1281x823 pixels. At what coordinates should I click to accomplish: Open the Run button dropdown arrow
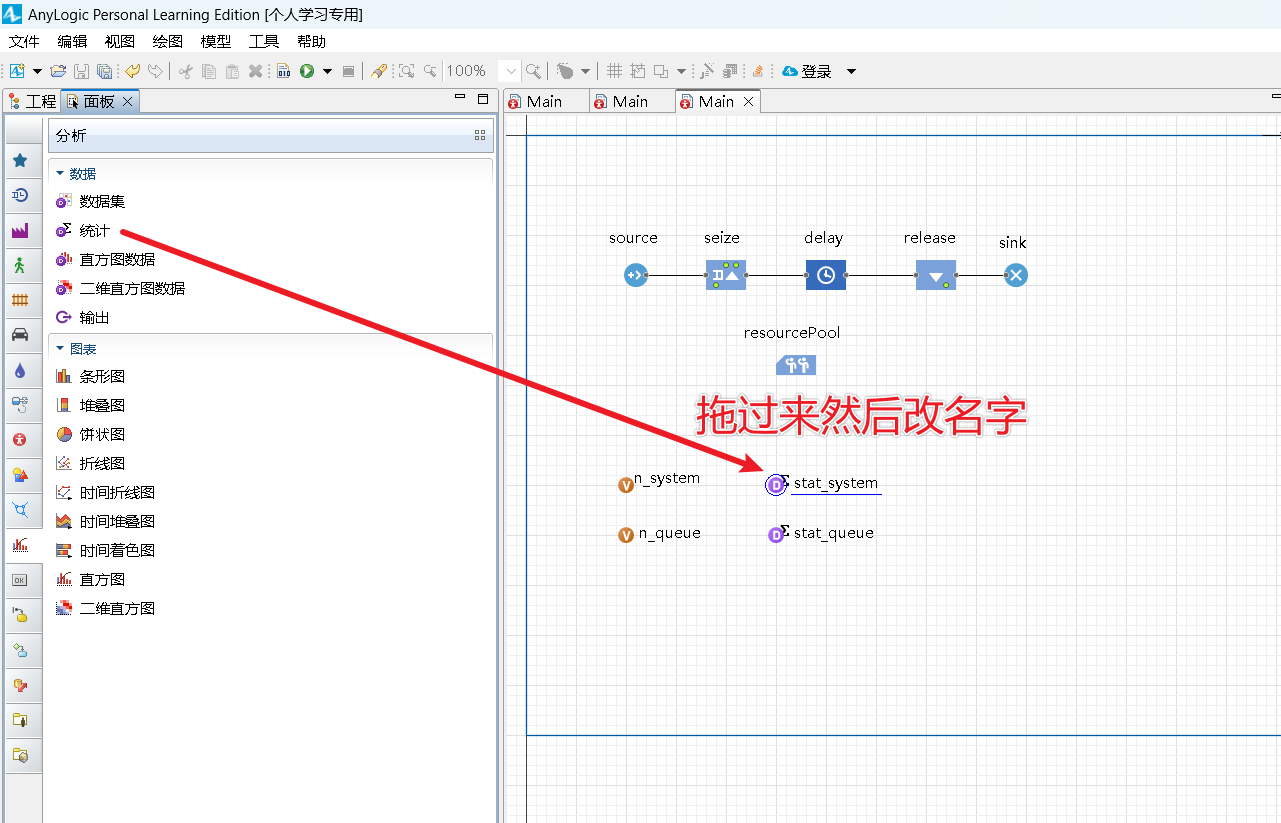(x=327, y=71)
